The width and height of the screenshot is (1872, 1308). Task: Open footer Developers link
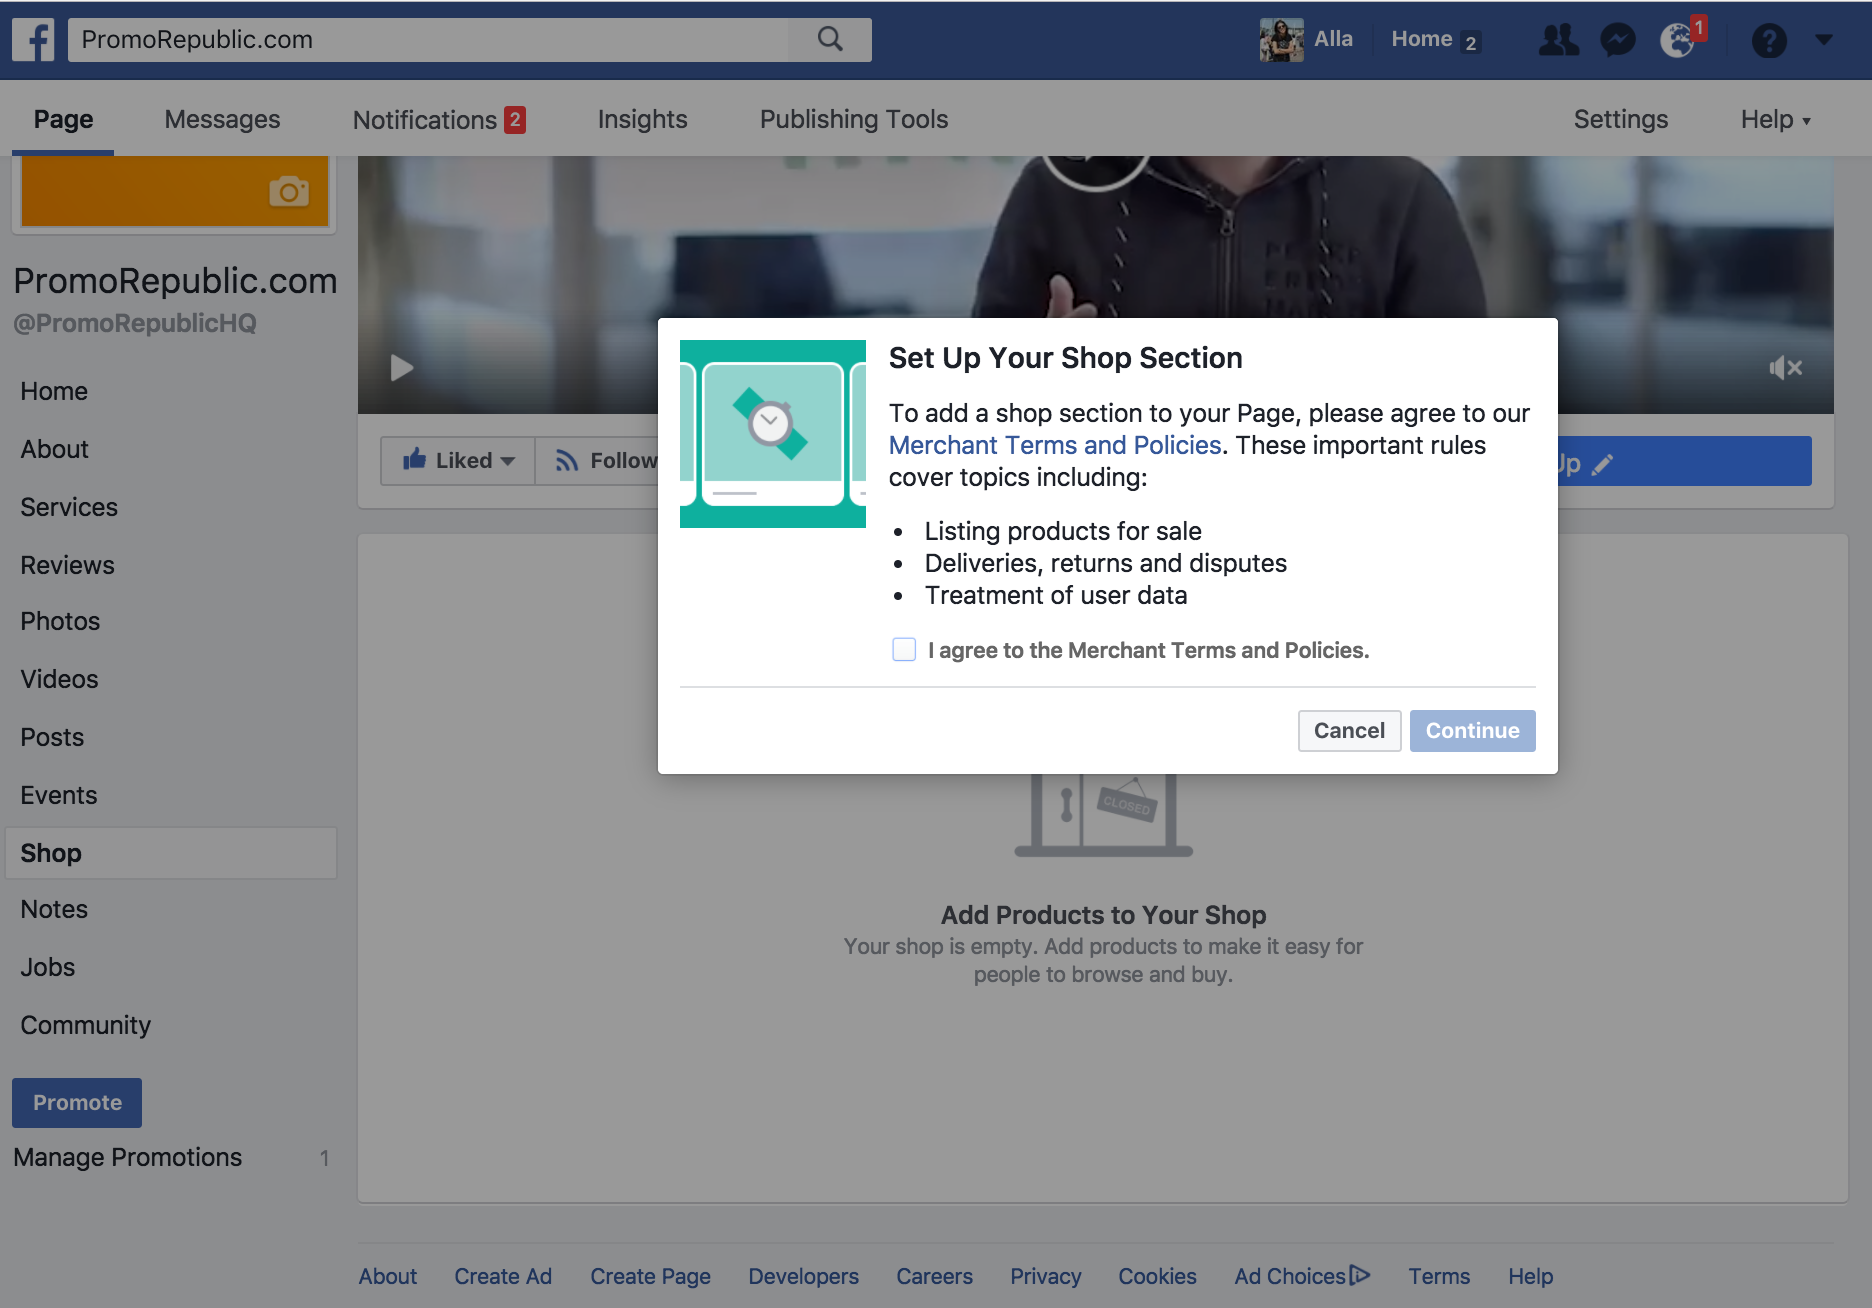pyautogui.click(x=804, y=1276)
